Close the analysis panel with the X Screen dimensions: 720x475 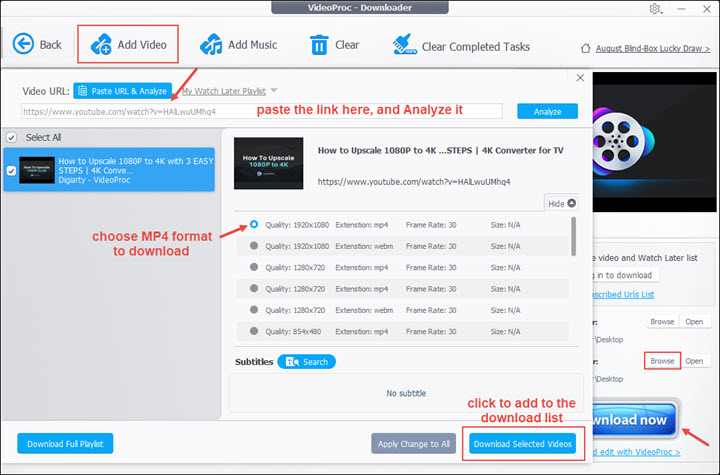[580, 78]
